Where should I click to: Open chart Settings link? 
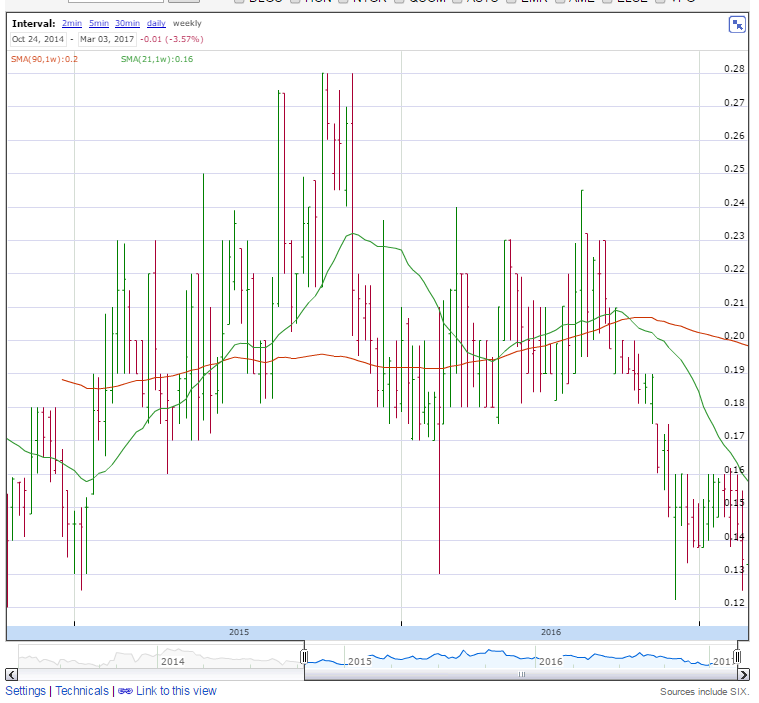(x=25, y=691)
